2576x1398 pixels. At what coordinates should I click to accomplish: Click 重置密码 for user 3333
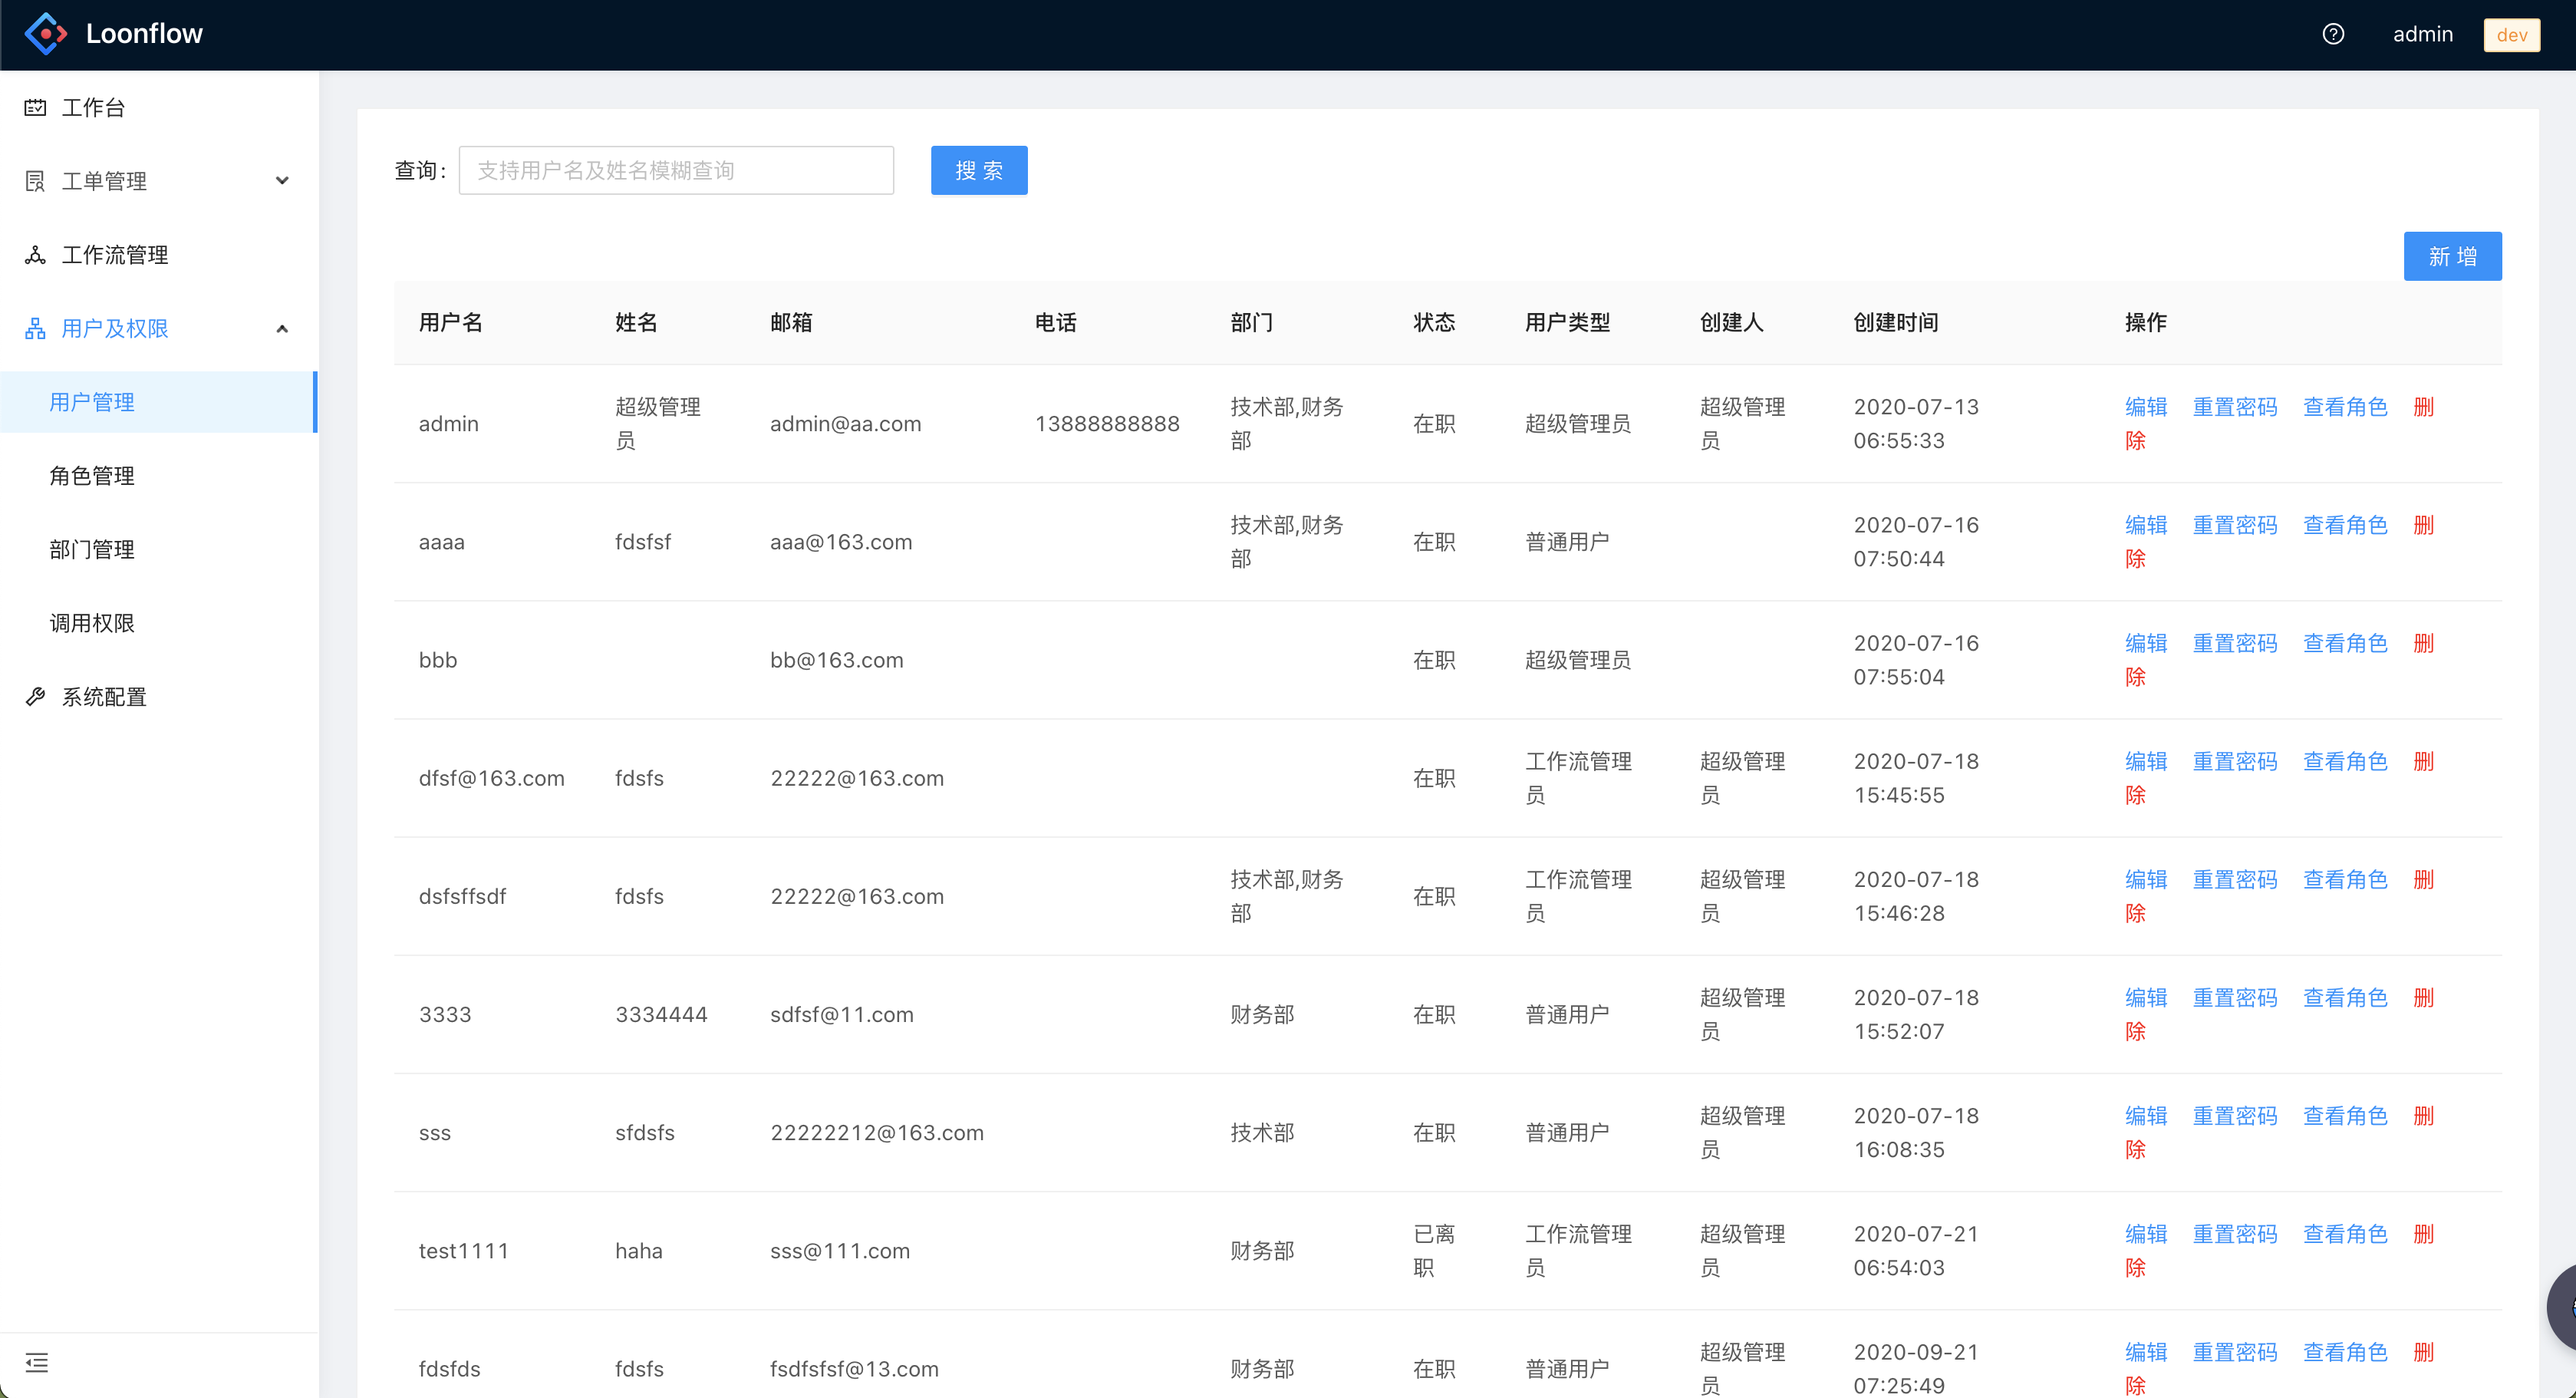pyautogui.click(x=2235, y=997)
